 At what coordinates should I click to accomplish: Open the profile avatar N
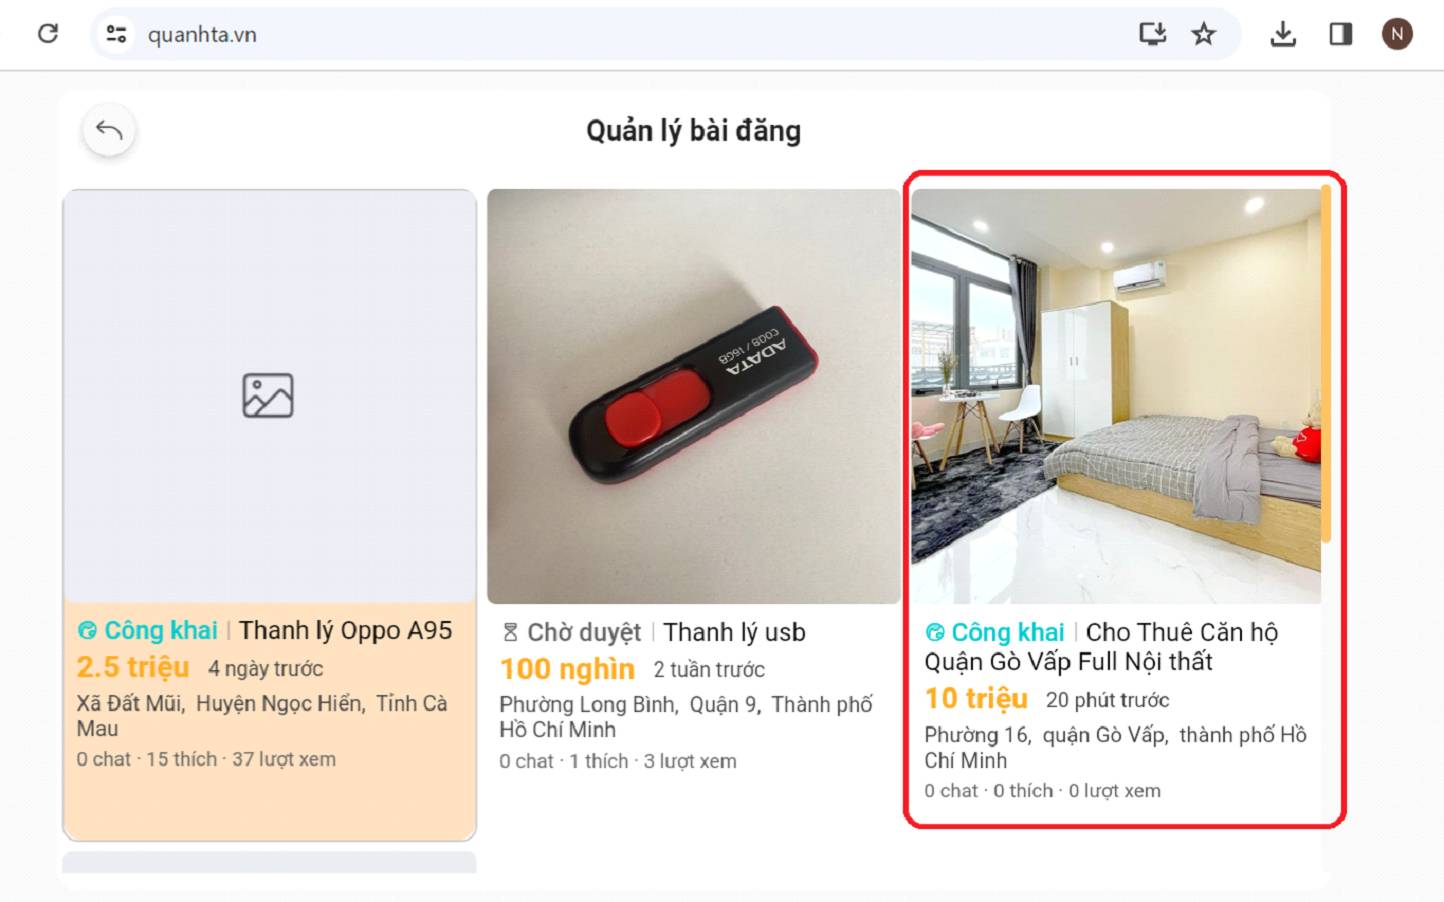(x=1397, y=34)
